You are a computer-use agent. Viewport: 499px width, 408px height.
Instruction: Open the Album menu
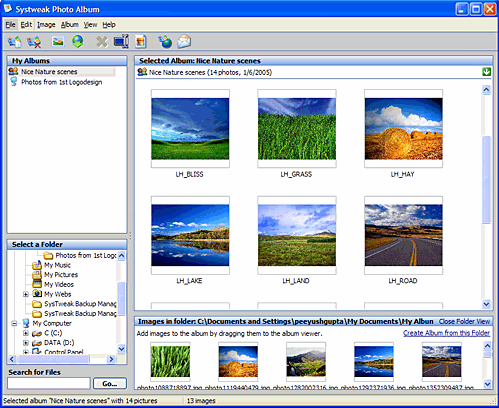tap(69, 25)
